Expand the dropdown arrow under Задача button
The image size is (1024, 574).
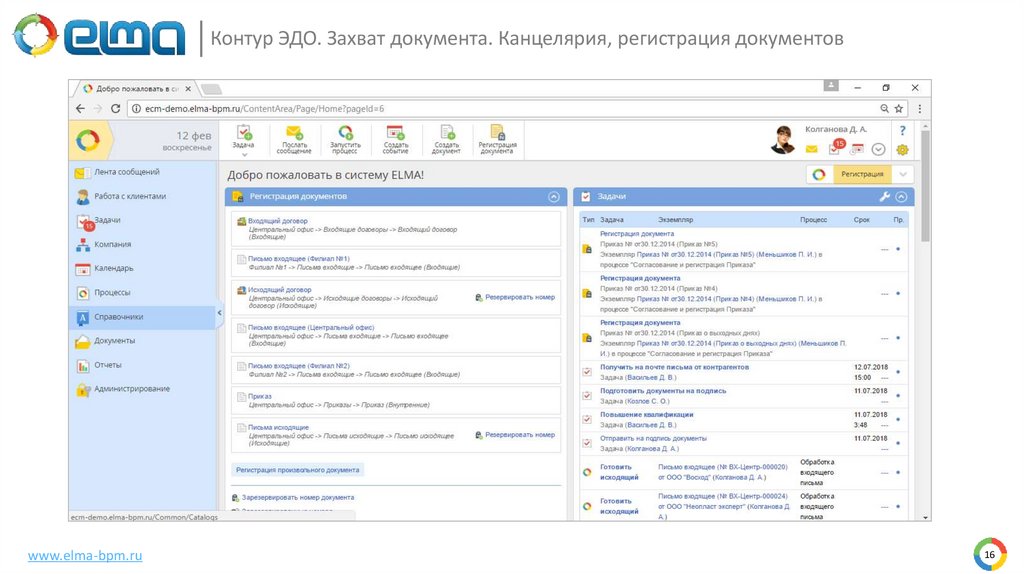(243, 155)
